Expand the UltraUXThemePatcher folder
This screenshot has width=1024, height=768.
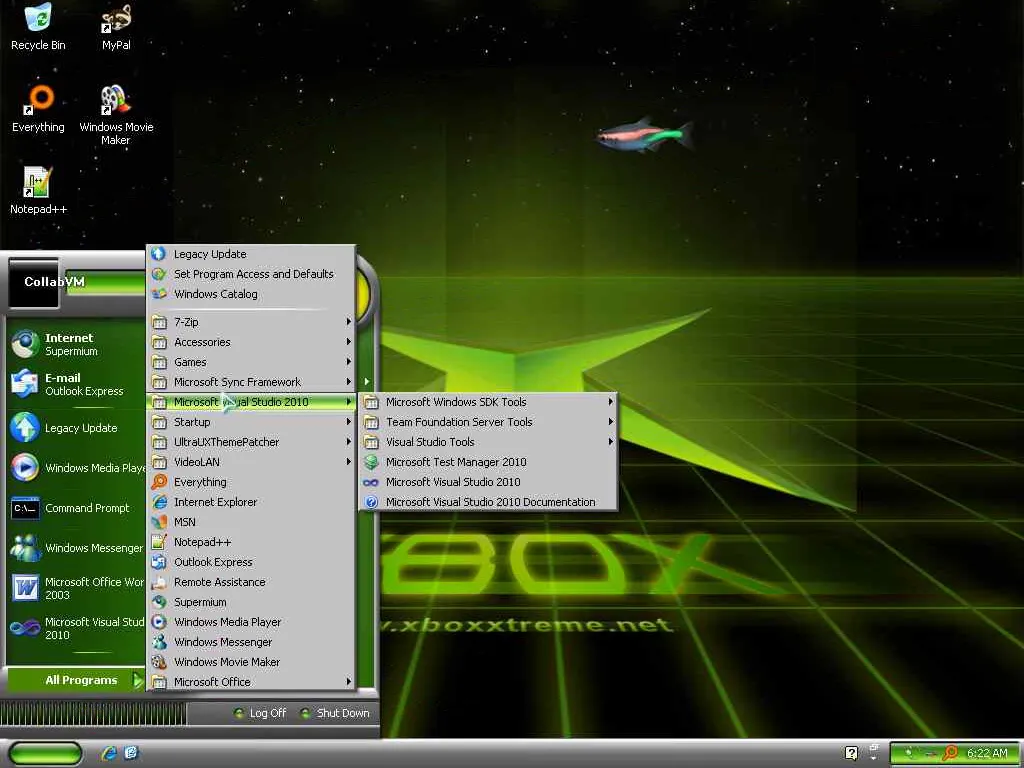(x=251, y=442)
